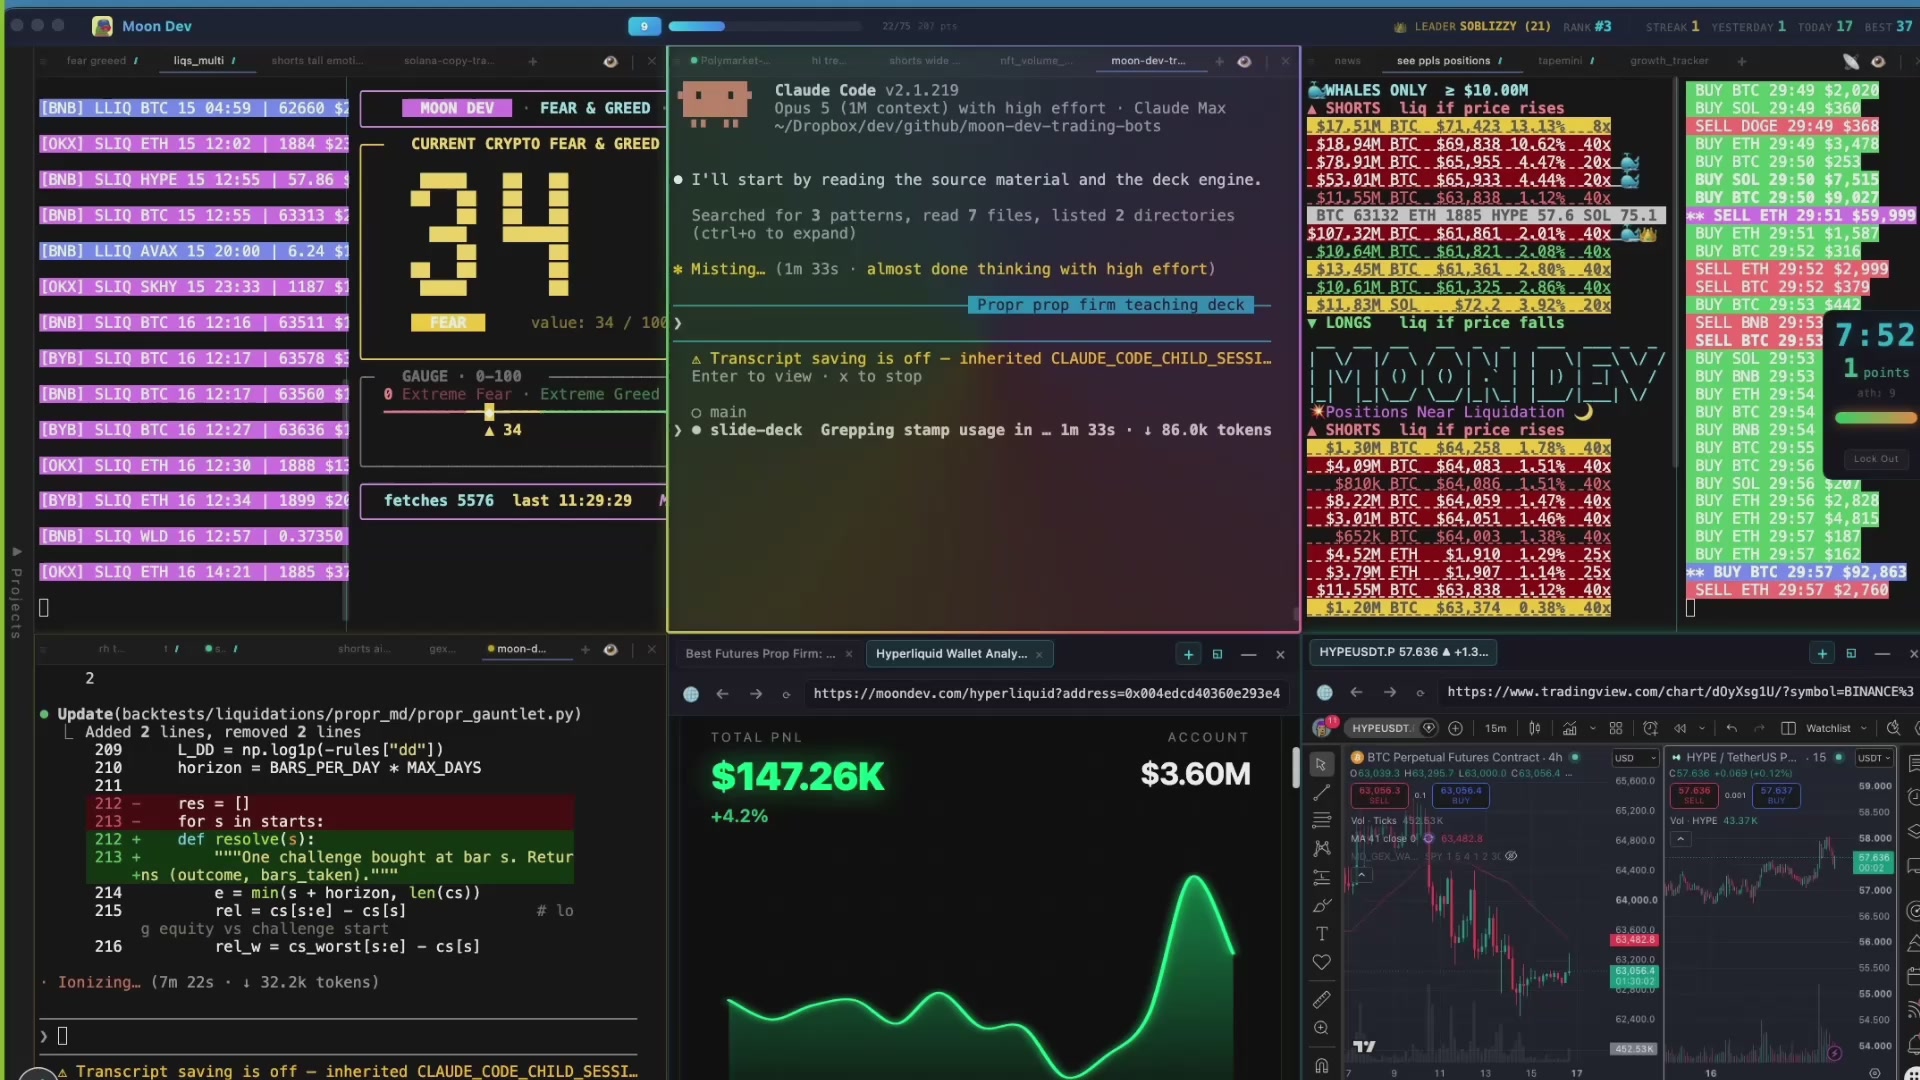The image size is (1920, 1080).
Task: Focus the TradingView URL address bar
Action: (1680, 692)
